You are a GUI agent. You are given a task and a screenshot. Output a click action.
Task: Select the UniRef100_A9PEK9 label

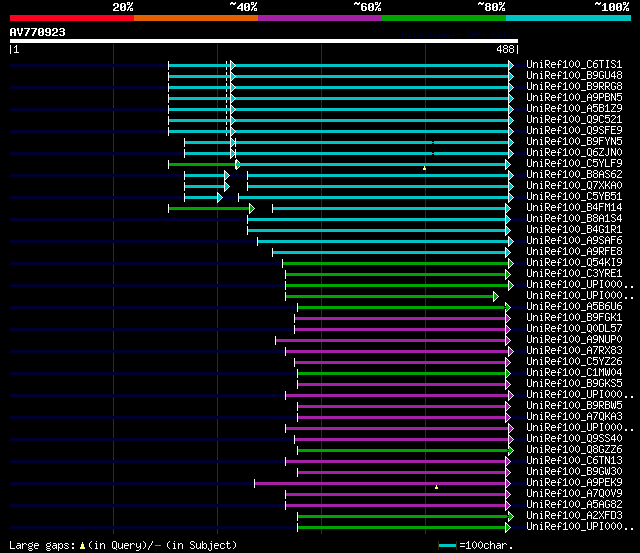574,483
